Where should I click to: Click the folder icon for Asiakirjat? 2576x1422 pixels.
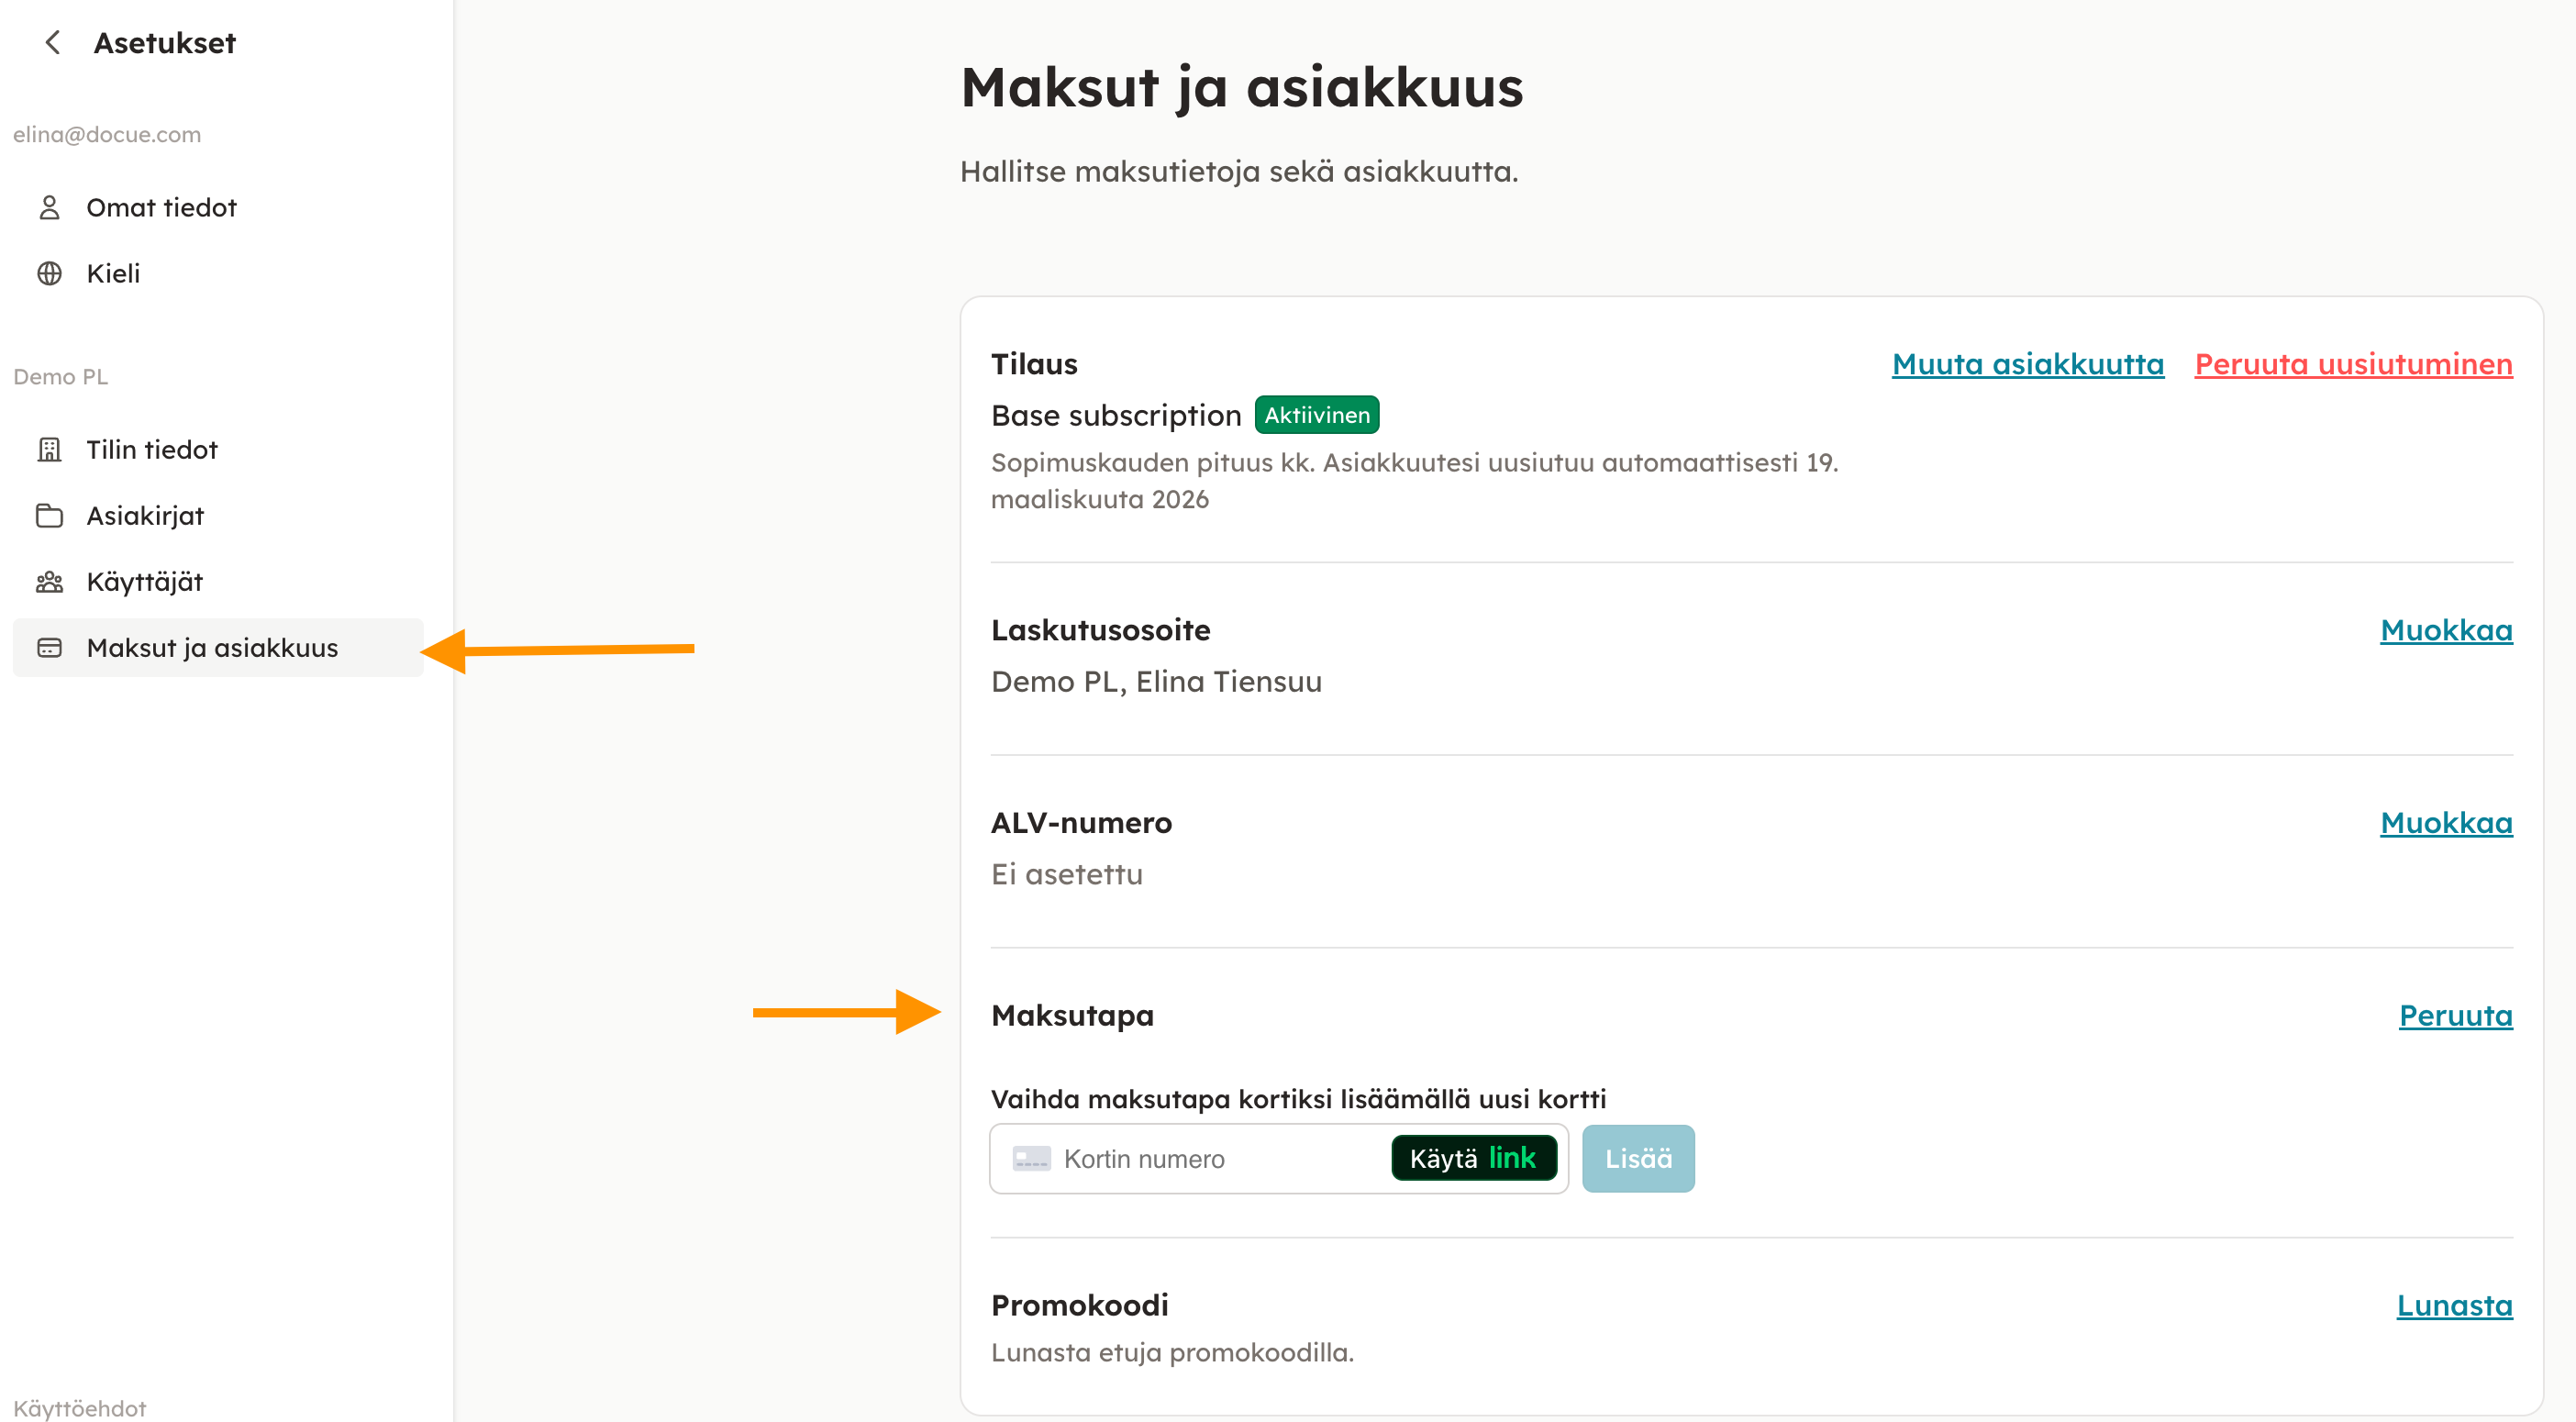[x=49, y=515]
